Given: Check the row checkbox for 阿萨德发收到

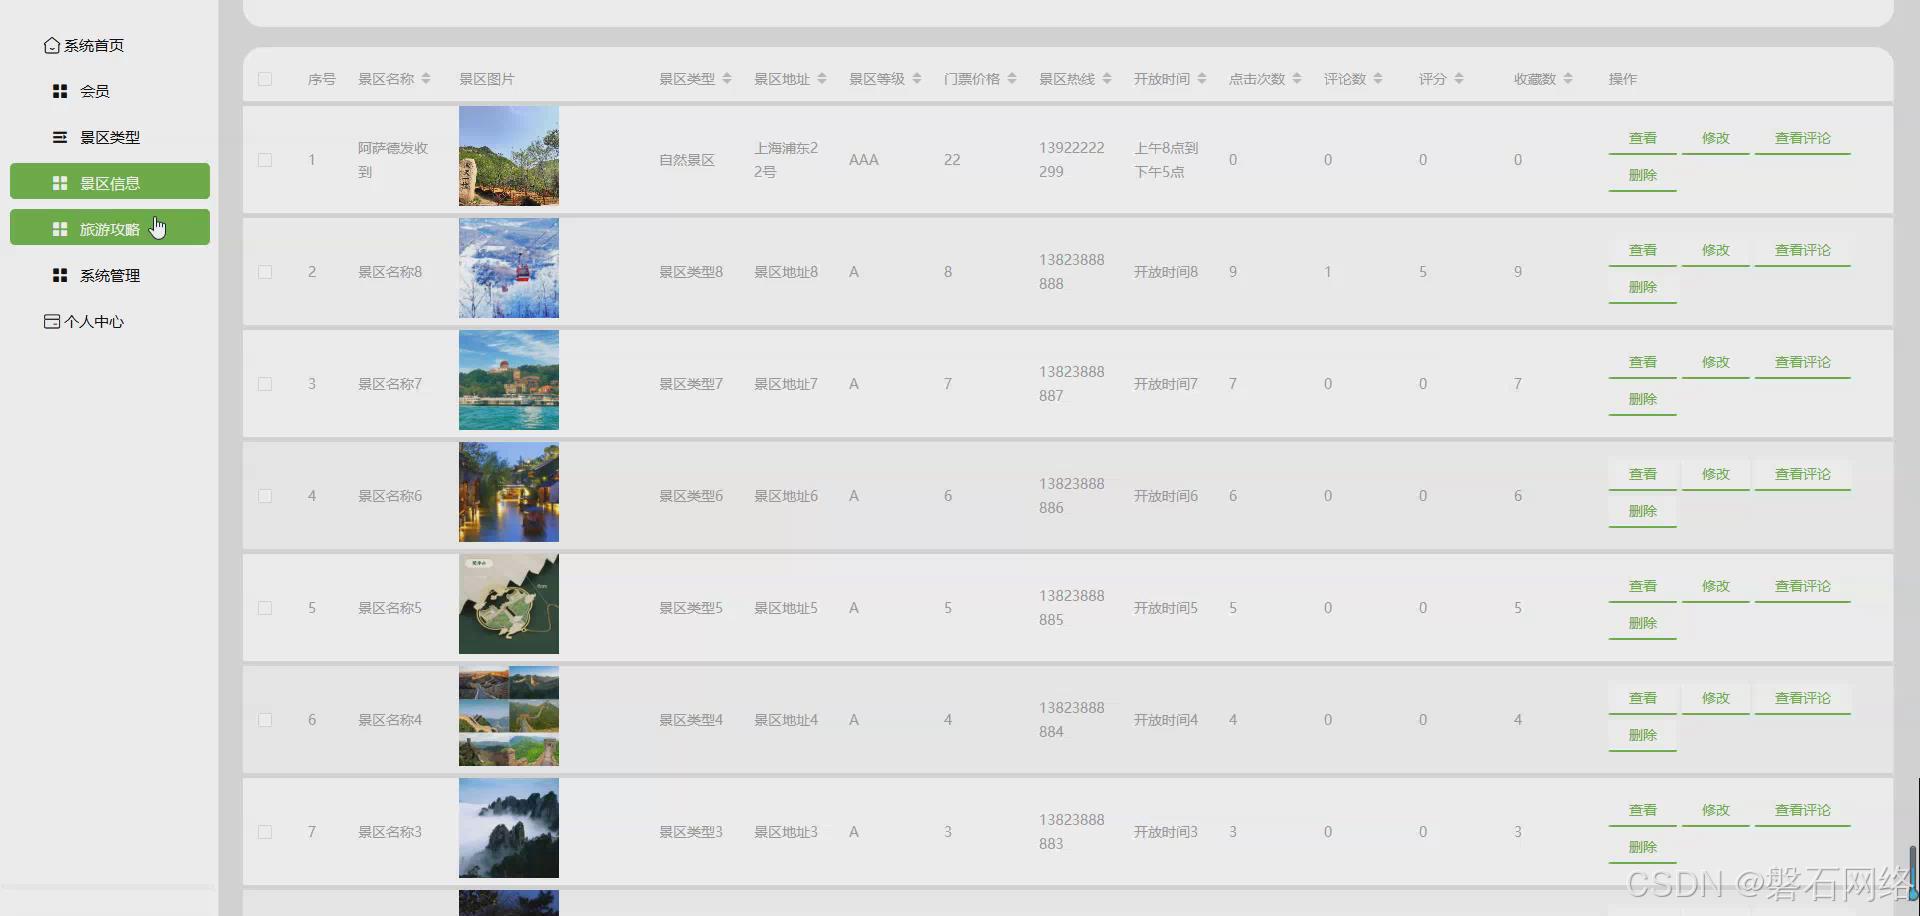Looking at the screenshot, I should [265, 160].
